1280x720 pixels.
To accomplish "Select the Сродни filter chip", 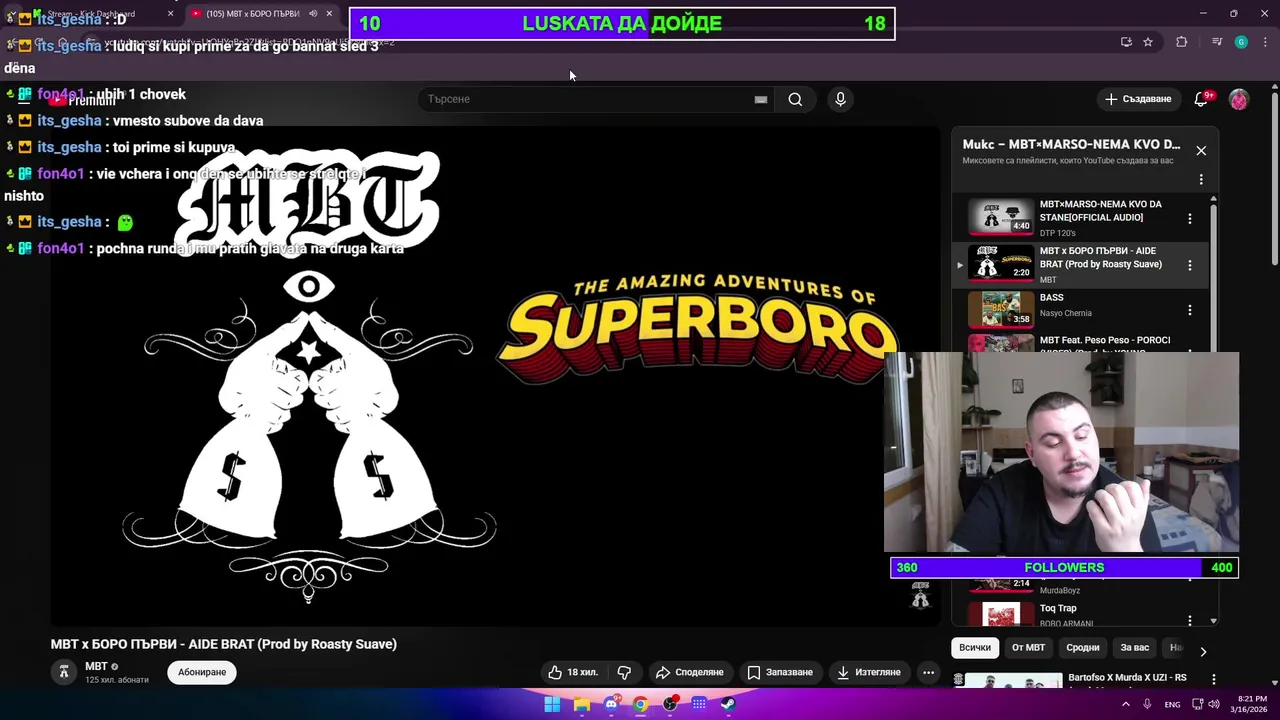I will (x=1082, y=648).
